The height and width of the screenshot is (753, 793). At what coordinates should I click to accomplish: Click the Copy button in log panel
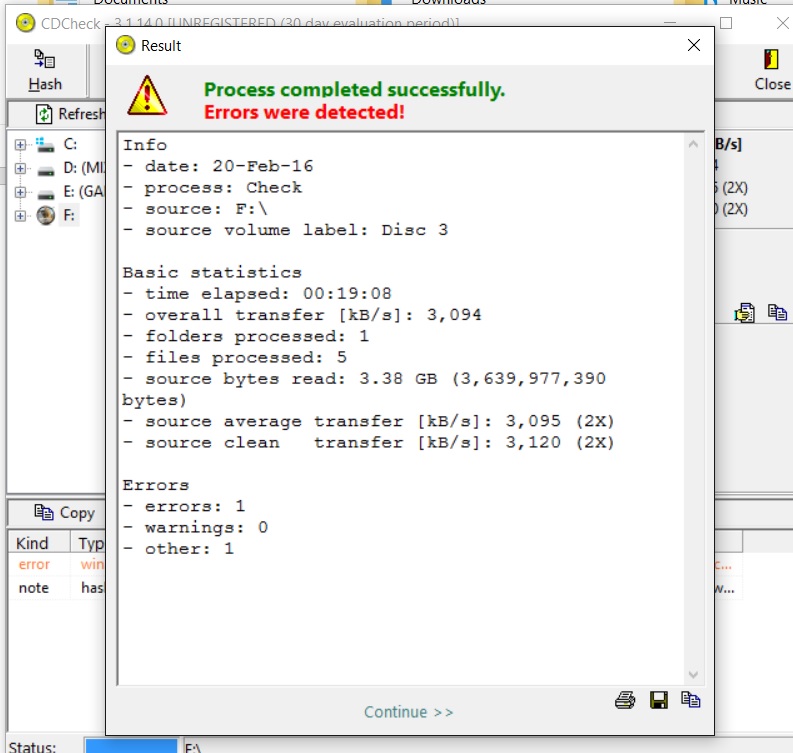point(63,512)
